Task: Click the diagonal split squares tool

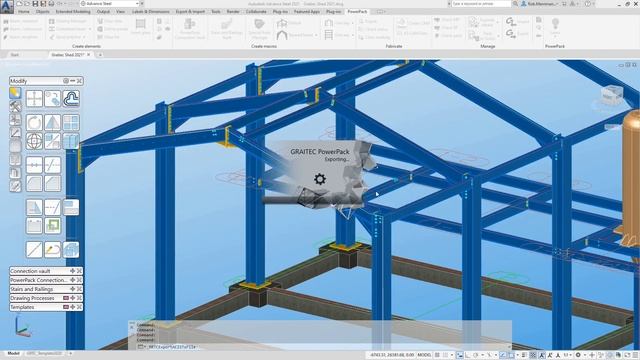Action: [53, 141]
